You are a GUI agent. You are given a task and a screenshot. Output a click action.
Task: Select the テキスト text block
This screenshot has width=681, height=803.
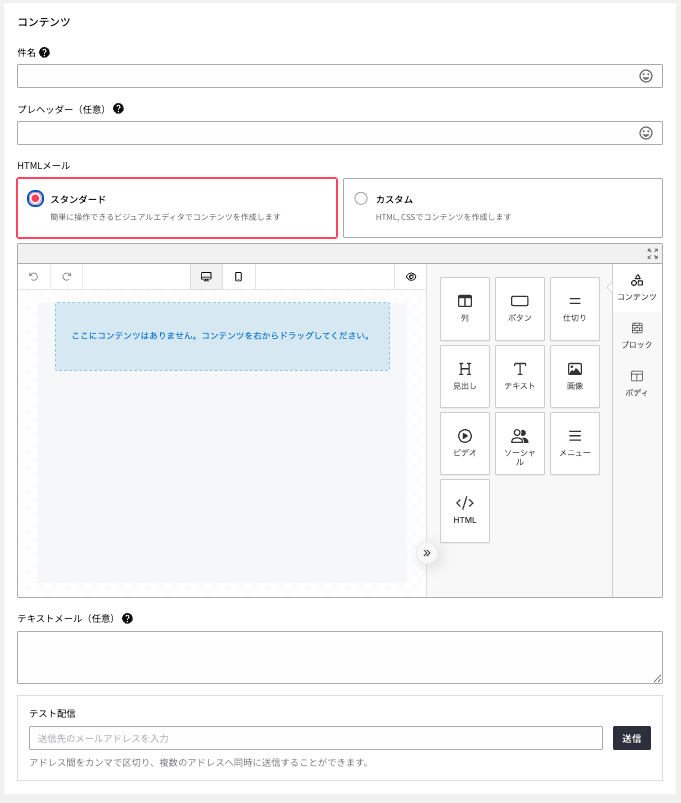[520, 376]
